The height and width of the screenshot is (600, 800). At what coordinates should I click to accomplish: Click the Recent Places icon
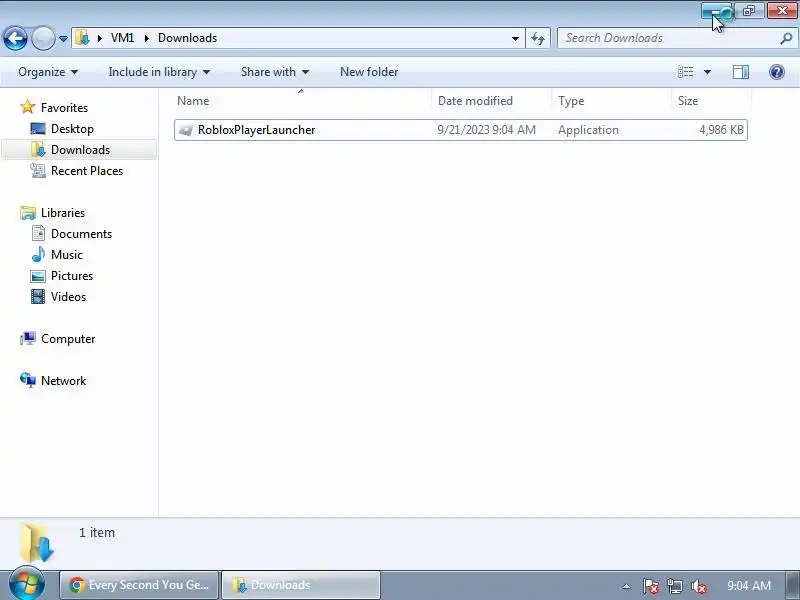pos(38,170)
